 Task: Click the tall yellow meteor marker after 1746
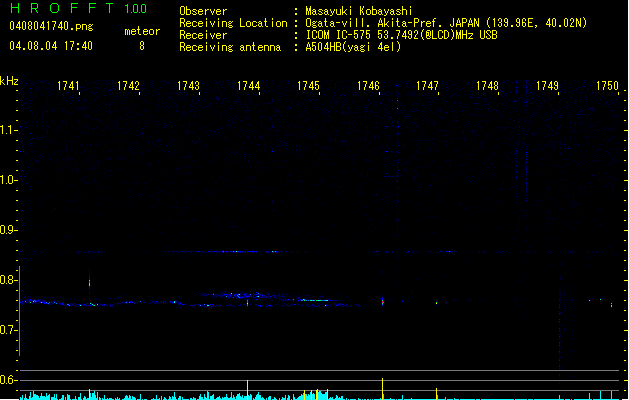tap(382, 388)
